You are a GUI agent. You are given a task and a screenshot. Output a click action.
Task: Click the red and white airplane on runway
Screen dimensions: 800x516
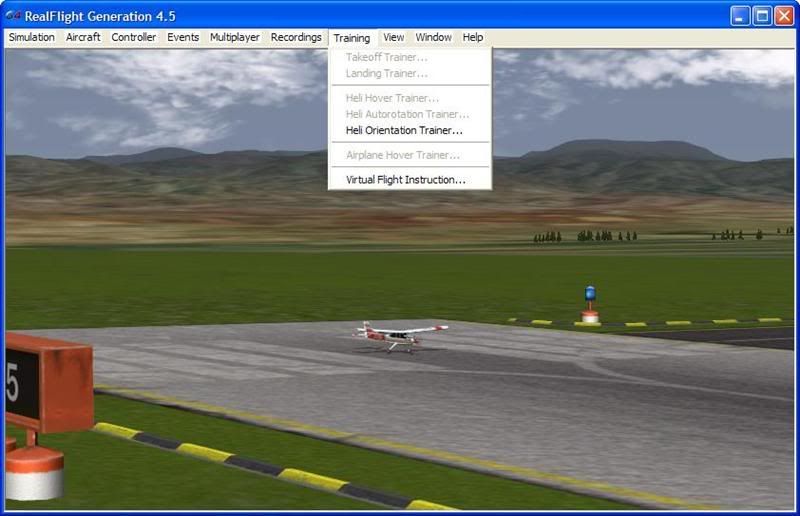tap(399, 337)
